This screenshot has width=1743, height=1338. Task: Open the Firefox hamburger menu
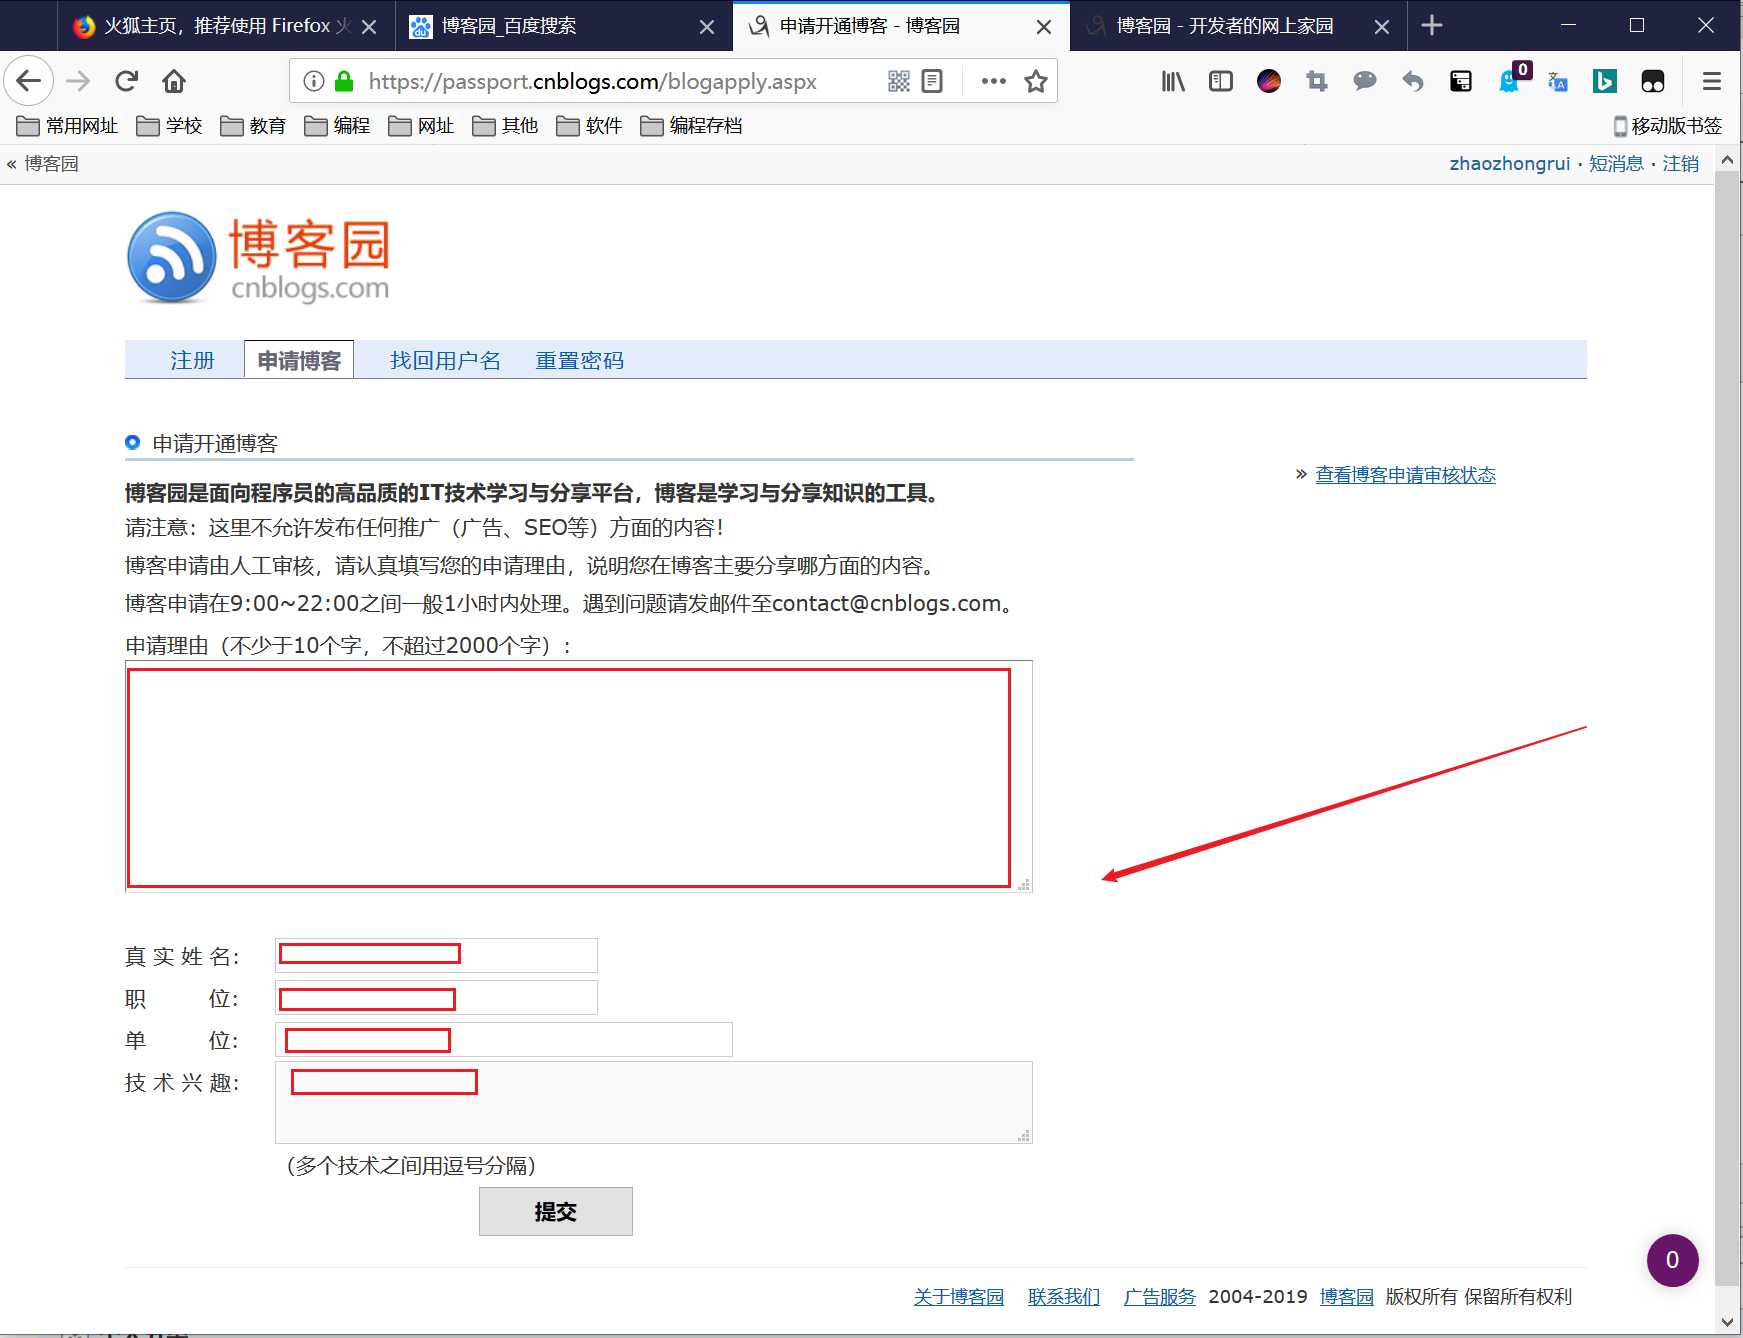(x=1712, y=81)
